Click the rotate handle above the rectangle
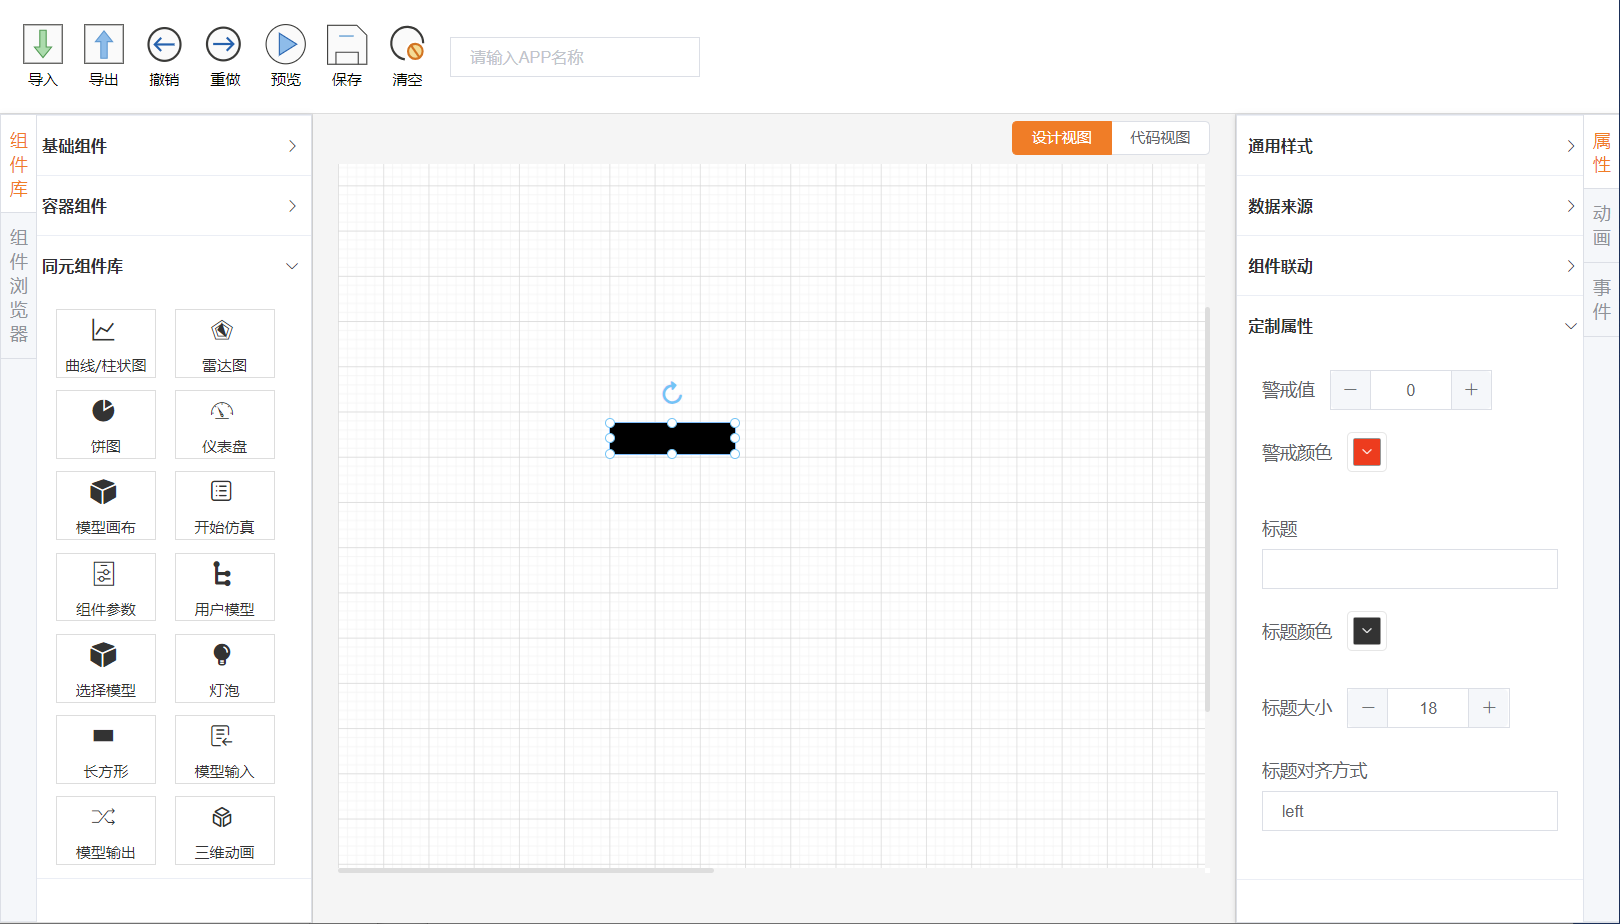Viewport: 1620px width, 924px height. 672,393
